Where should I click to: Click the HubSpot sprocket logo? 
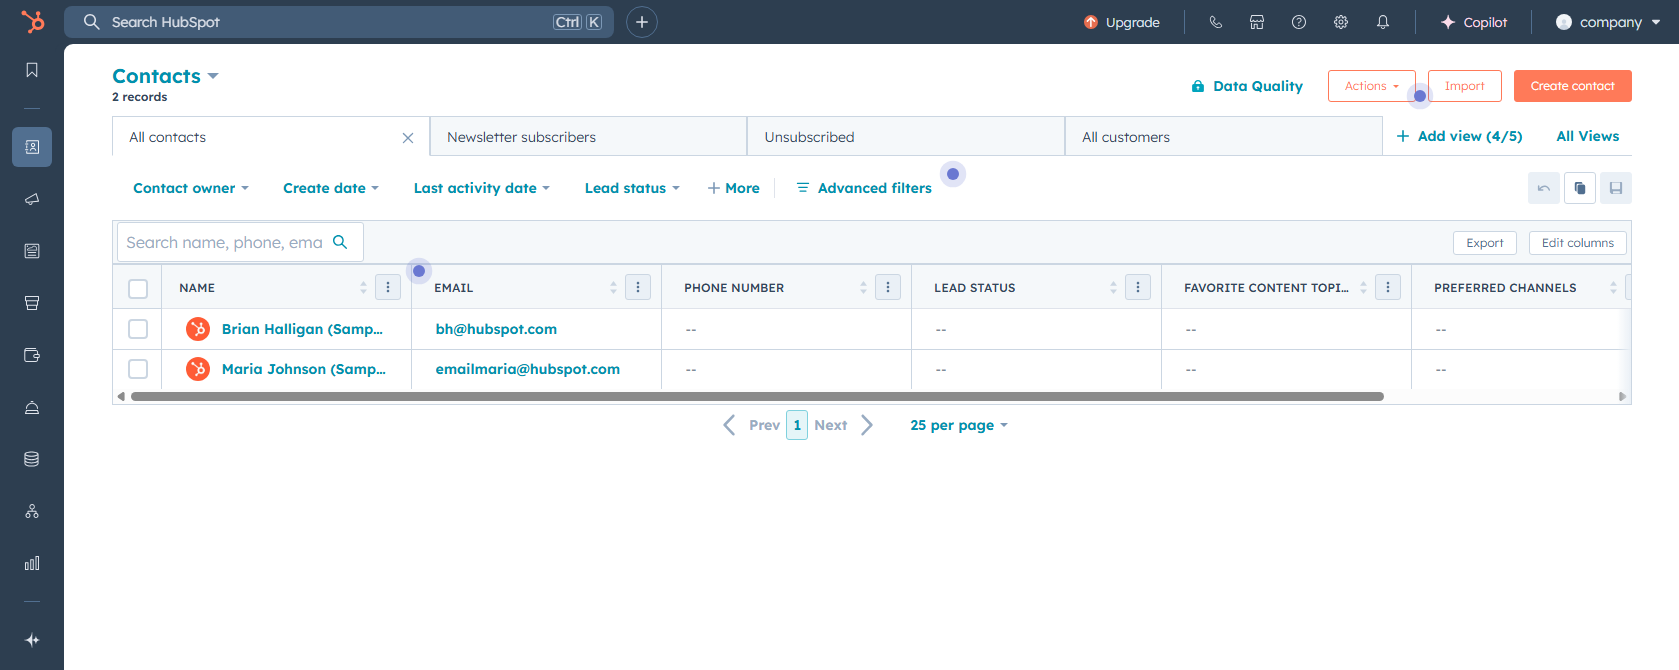pos(33,21)
